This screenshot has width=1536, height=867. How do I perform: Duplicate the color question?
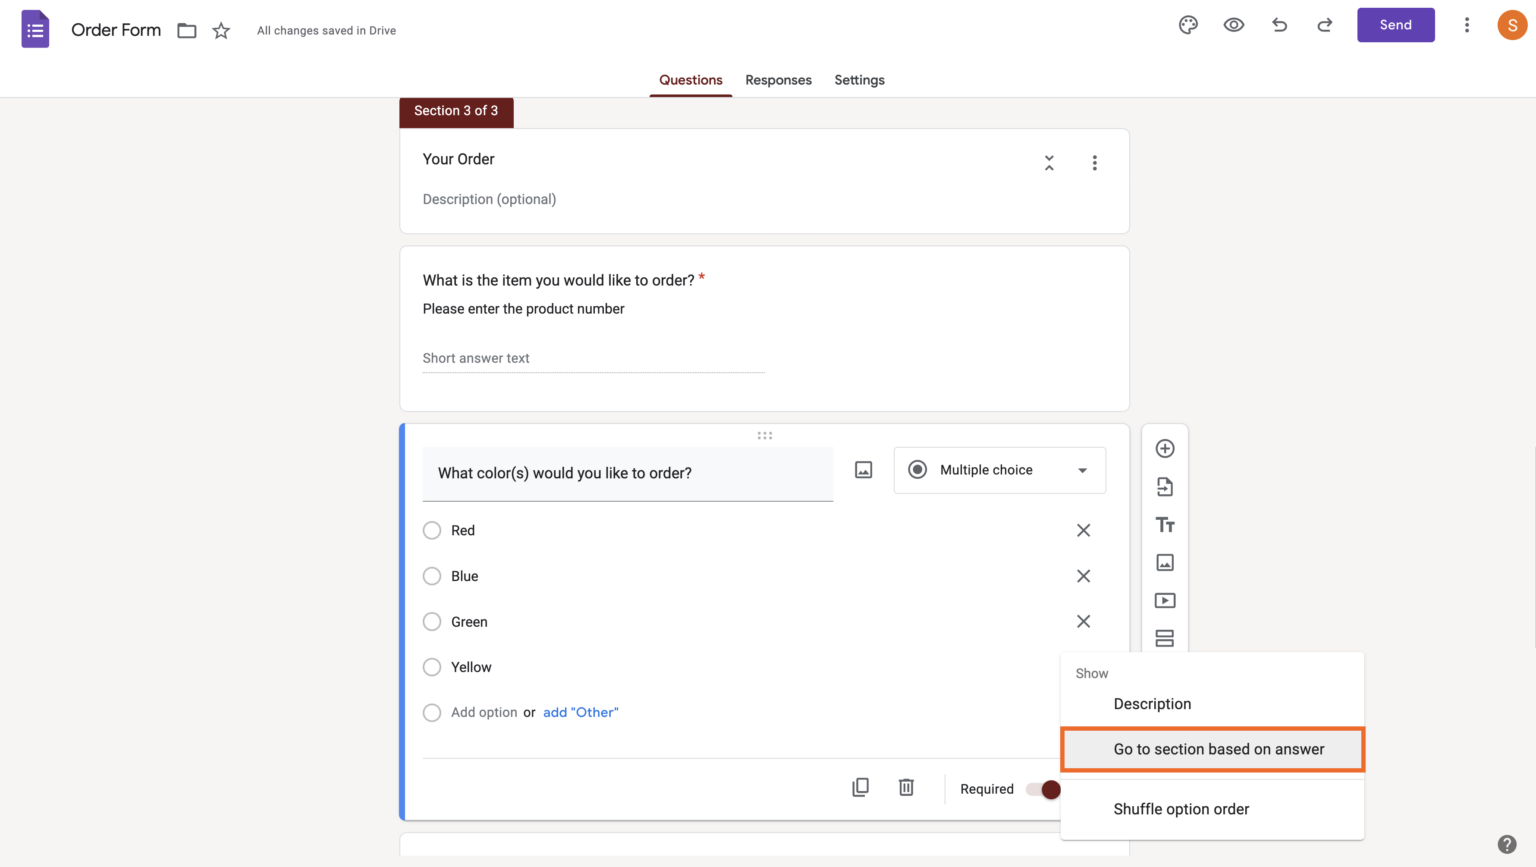pos(860,787)
